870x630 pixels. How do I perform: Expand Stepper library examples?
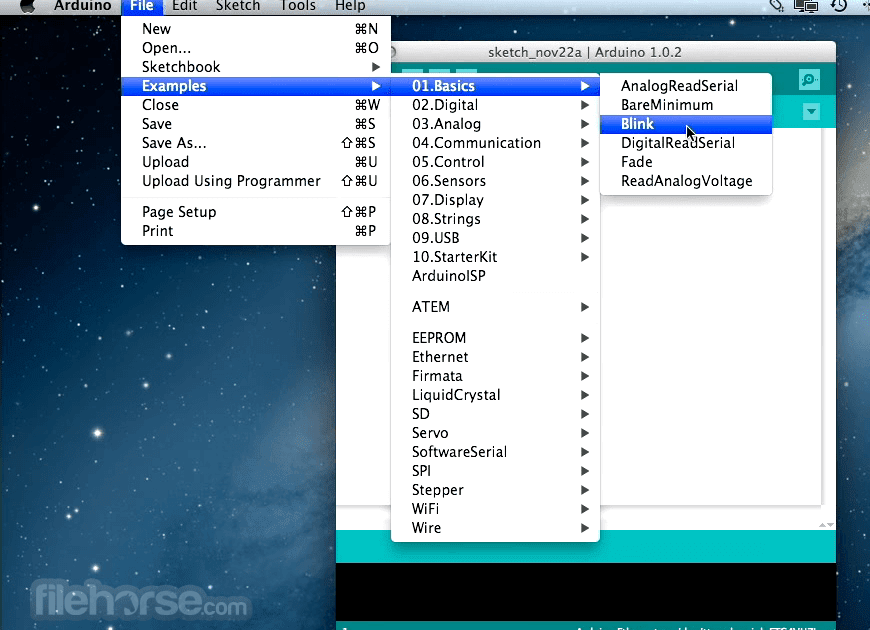pyautogui.click(x=495, y=490)
